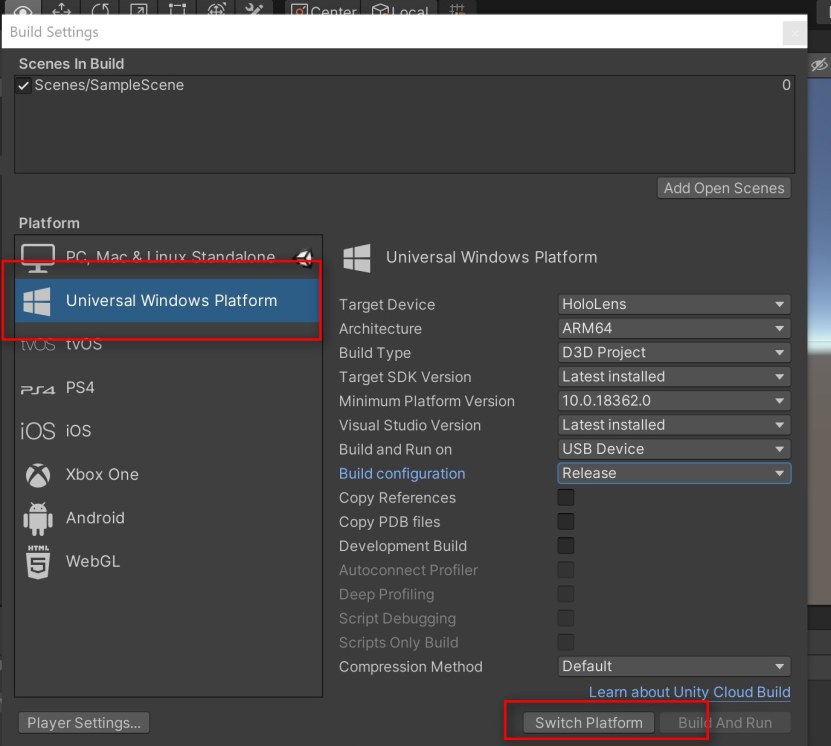Open the Minimum Platform Version dropdown
This screenshot has height=746, width=831.
point(674,401)
